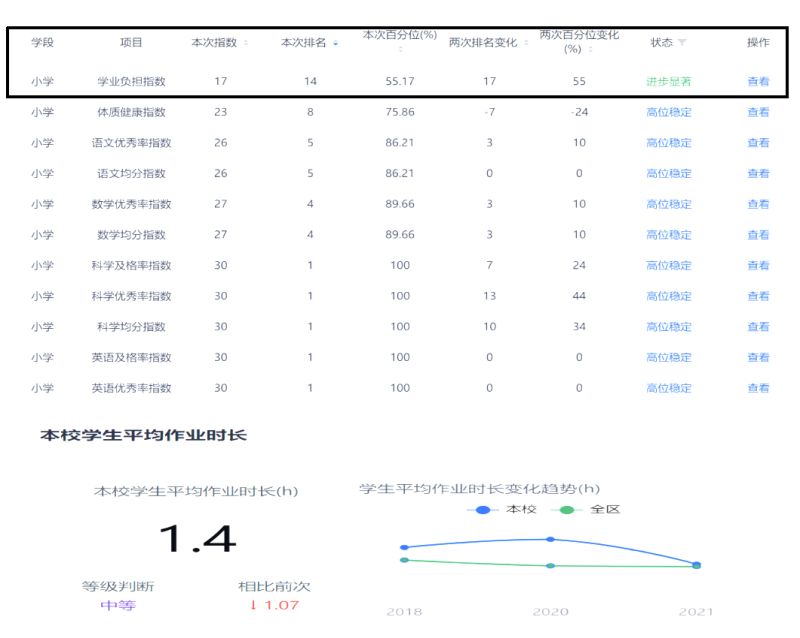This screenshot has width=800, height=638.
Task: Sort by 本次指数 column arrows
Action: coord(246,43)
